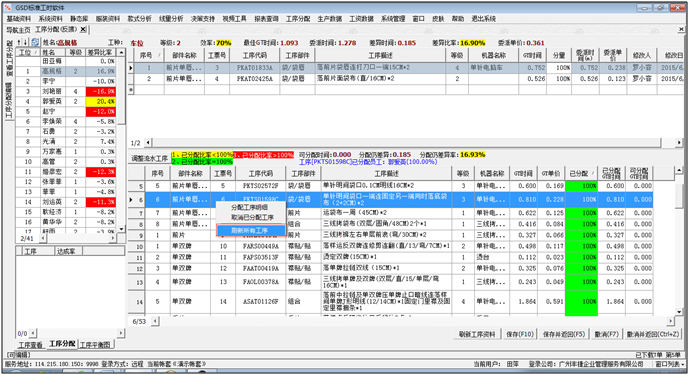Select lower grid row with code FAKS00449A
The image size is (690, 375).
390,246
